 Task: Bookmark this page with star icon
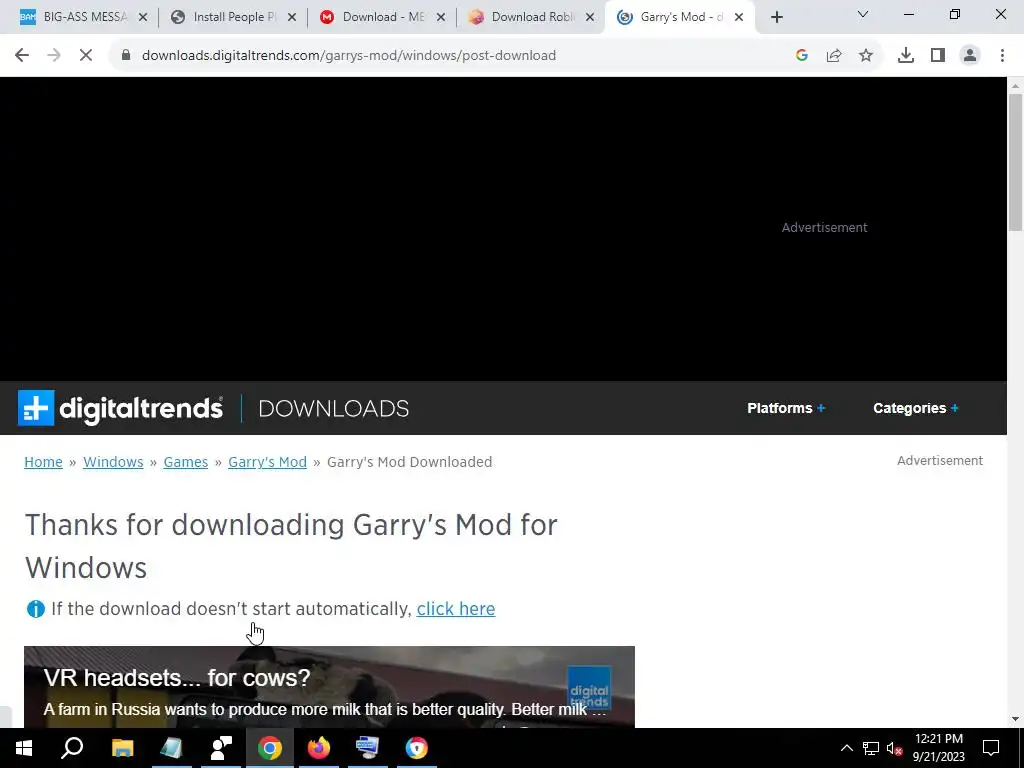(x=866, y=56)
